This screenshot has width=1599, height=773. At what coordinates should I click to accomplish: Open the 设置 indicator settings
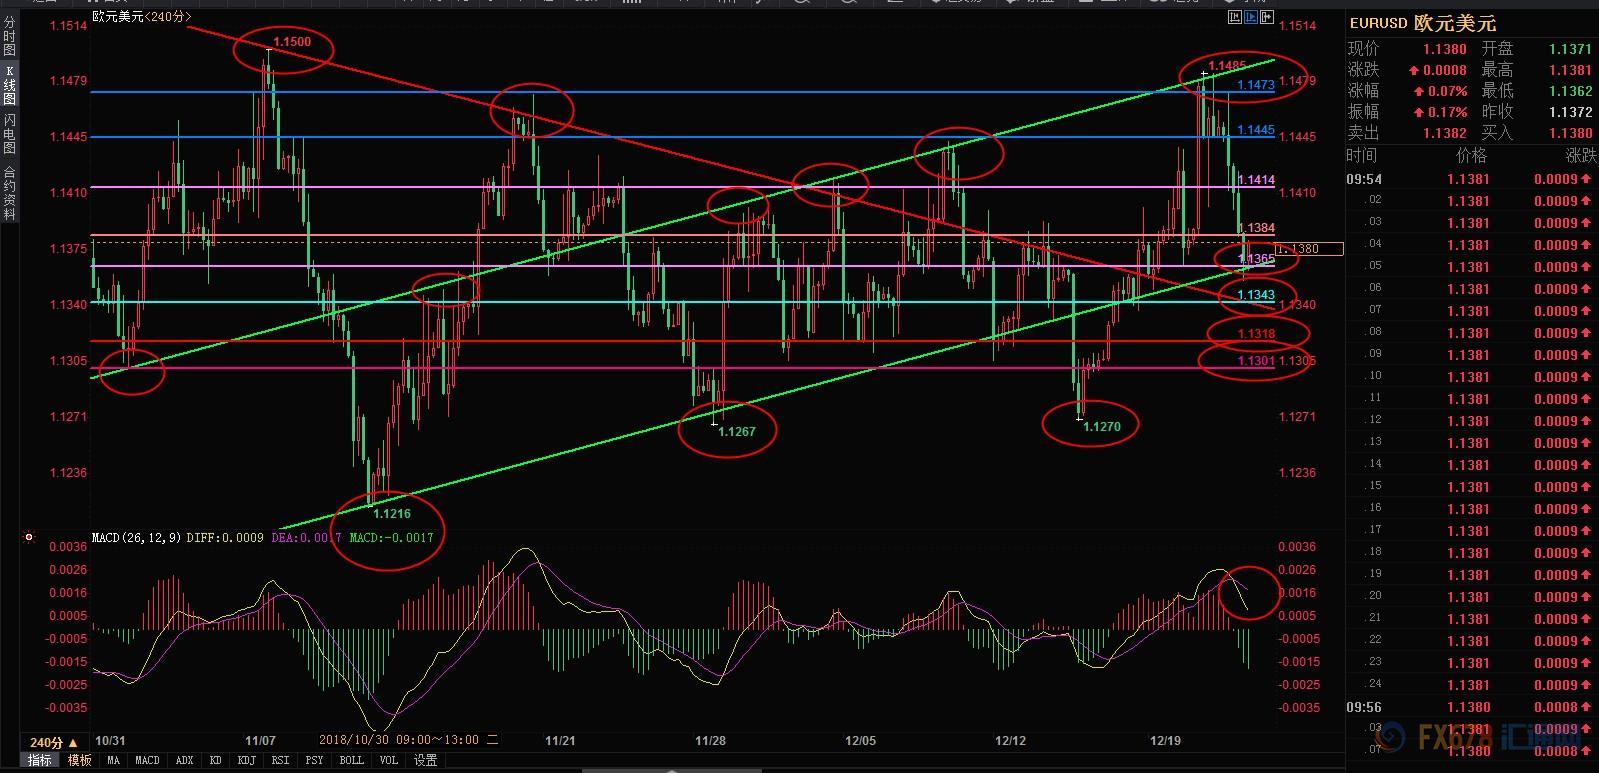(426, 760)
